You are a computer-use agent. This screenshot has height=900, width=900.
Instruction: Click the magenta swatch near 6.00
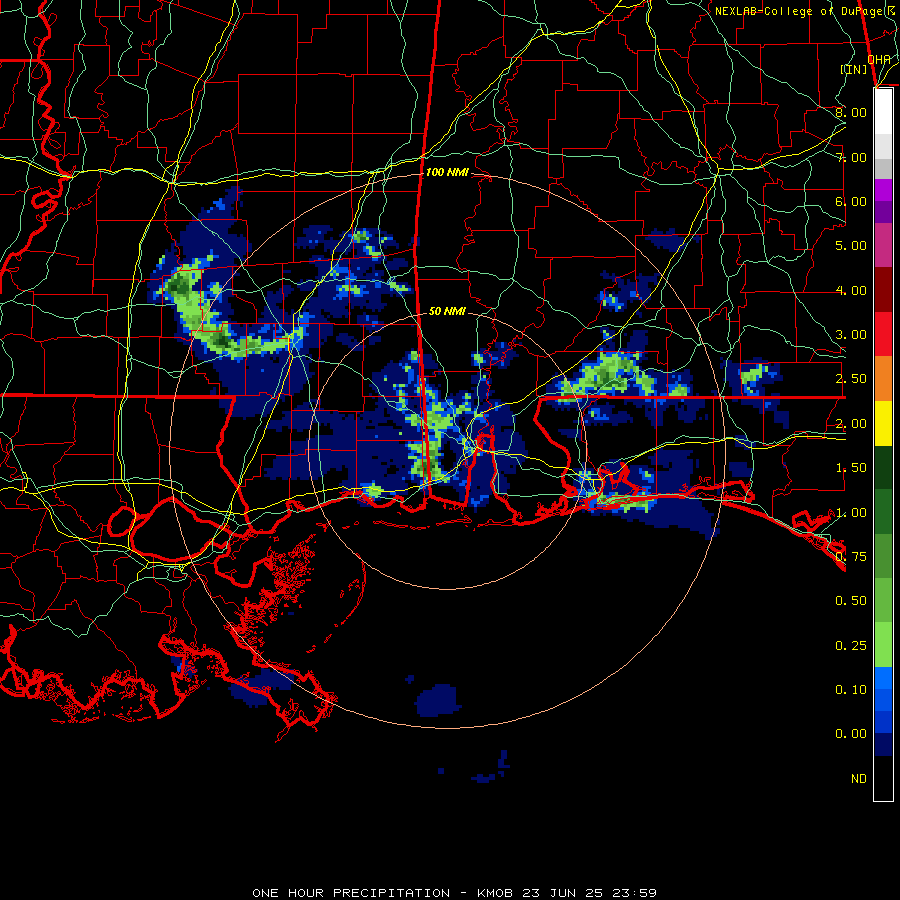(x=883, y=190)
